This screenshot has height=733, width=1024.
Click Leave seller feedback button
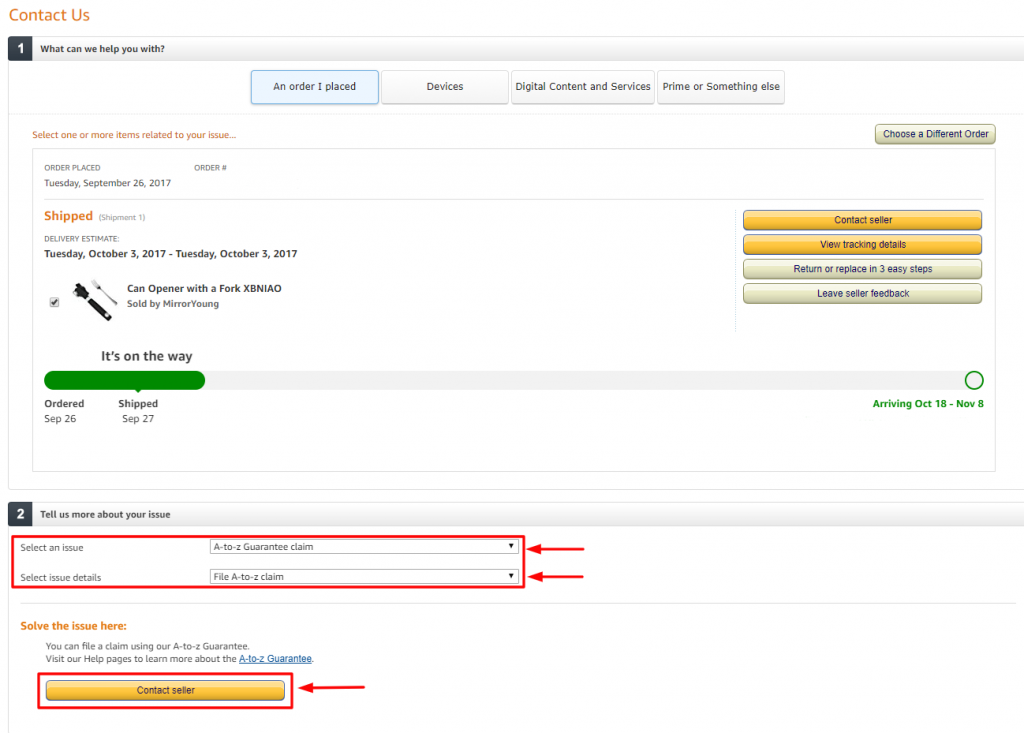click(862, 294)
